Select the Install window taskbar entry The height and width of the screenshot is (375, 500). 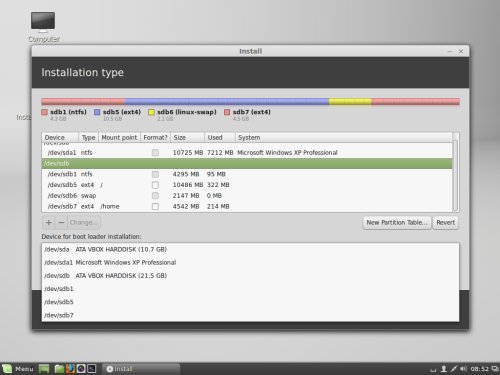[141, 369]
